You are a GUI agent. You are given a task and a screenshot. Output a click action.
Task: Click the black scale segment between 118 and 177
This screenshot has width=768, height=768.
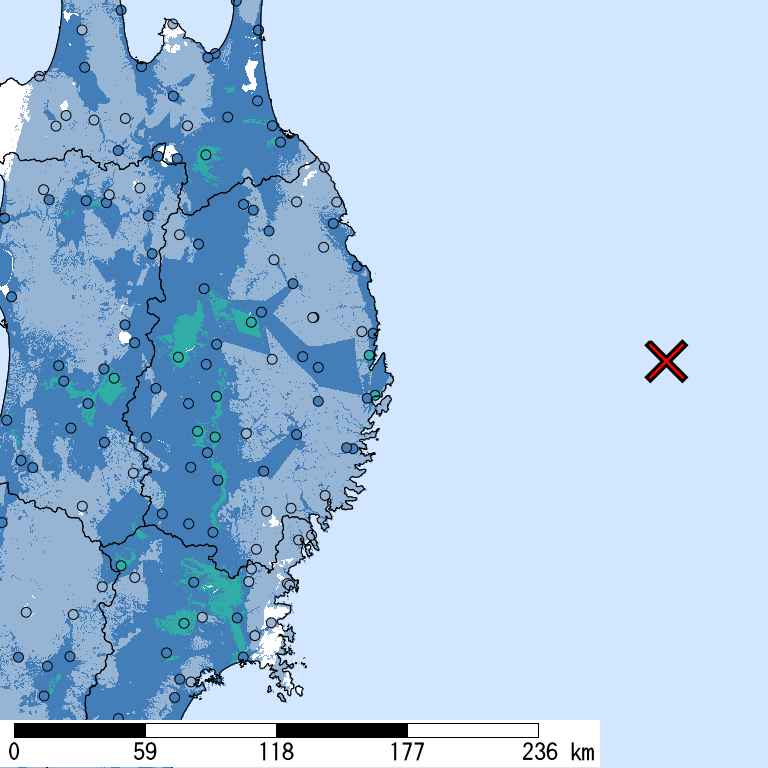342,730
